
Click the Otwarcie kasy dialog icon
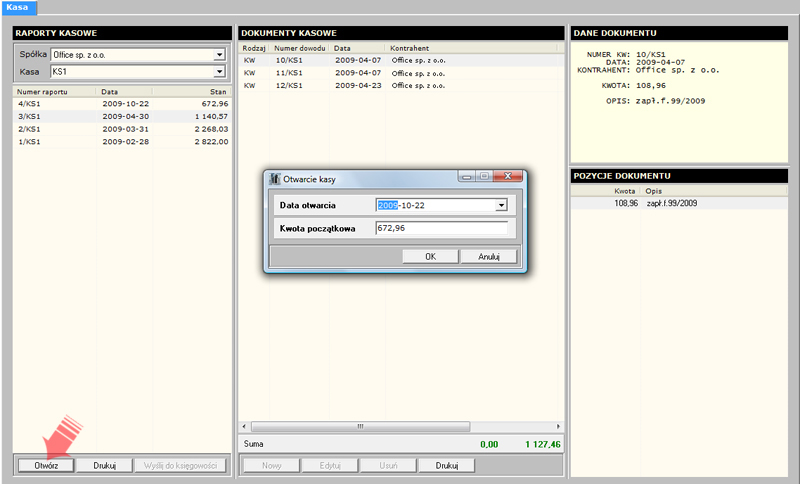[x=275, y=179]
